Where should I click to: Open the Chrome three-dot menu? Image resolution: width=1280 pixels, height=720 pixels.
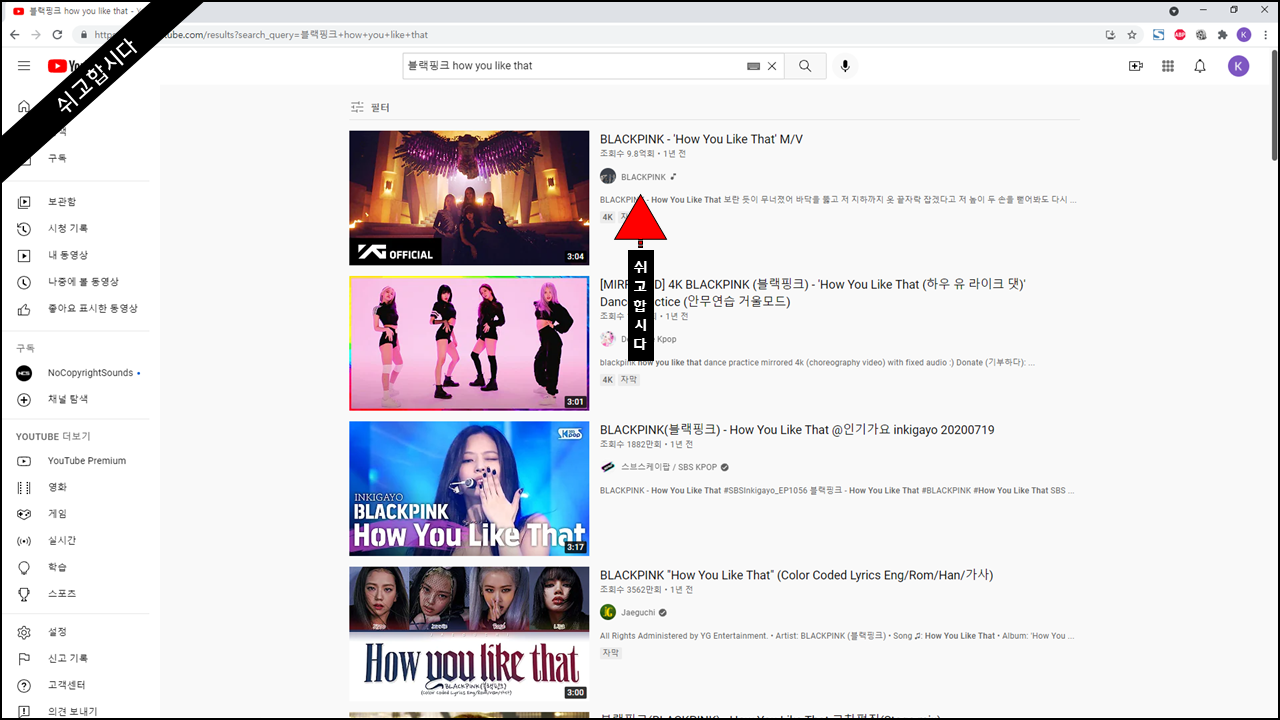[1266, 34]
